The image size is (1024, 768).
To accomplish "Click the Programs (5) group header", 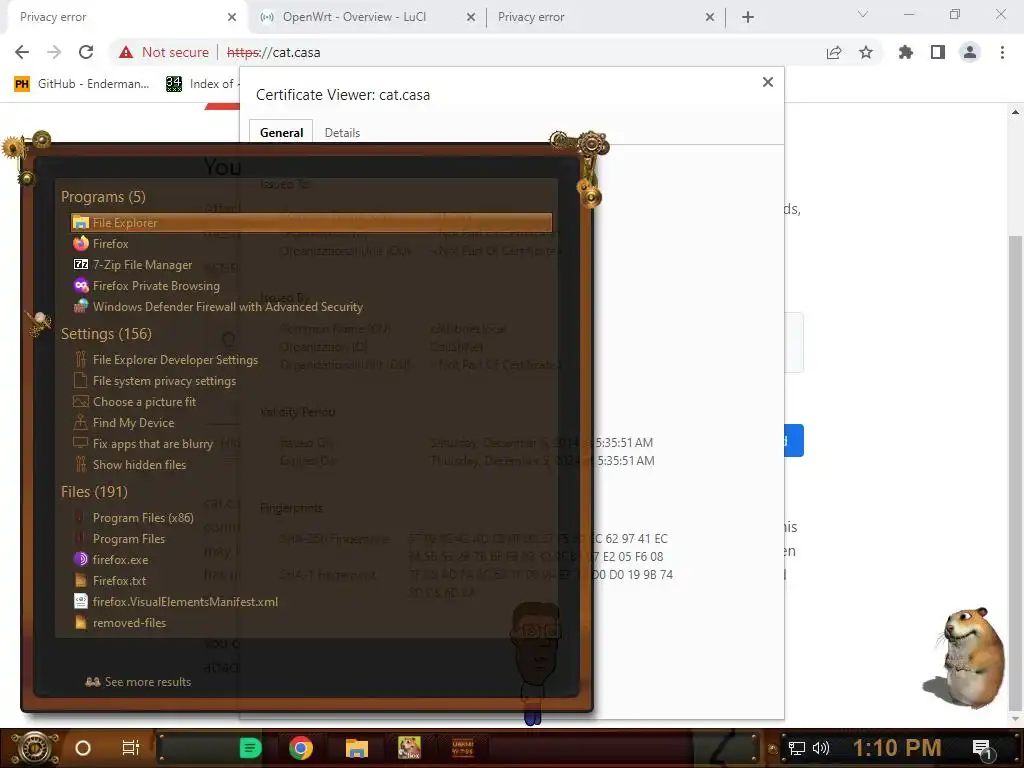I will coord(103,197).
